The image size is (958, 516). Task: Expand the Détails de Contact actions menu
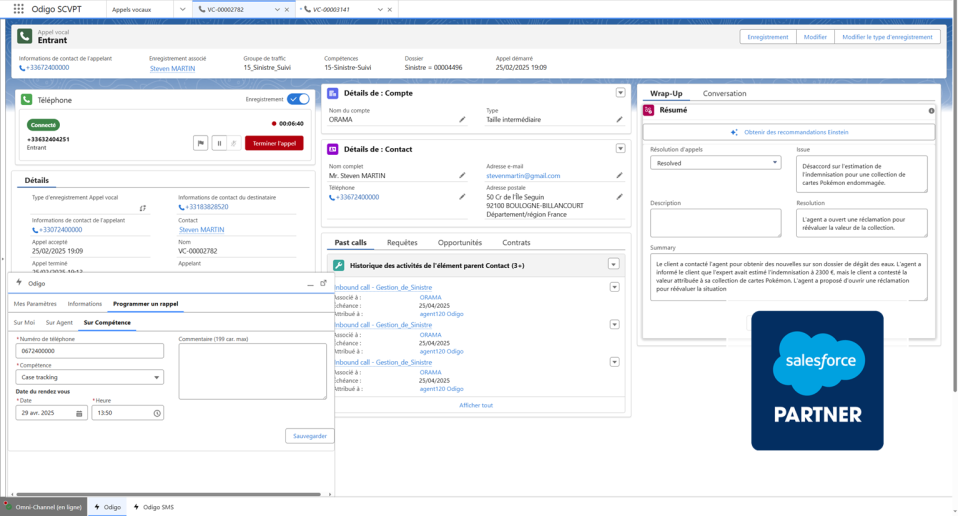(x=620, y=148)
